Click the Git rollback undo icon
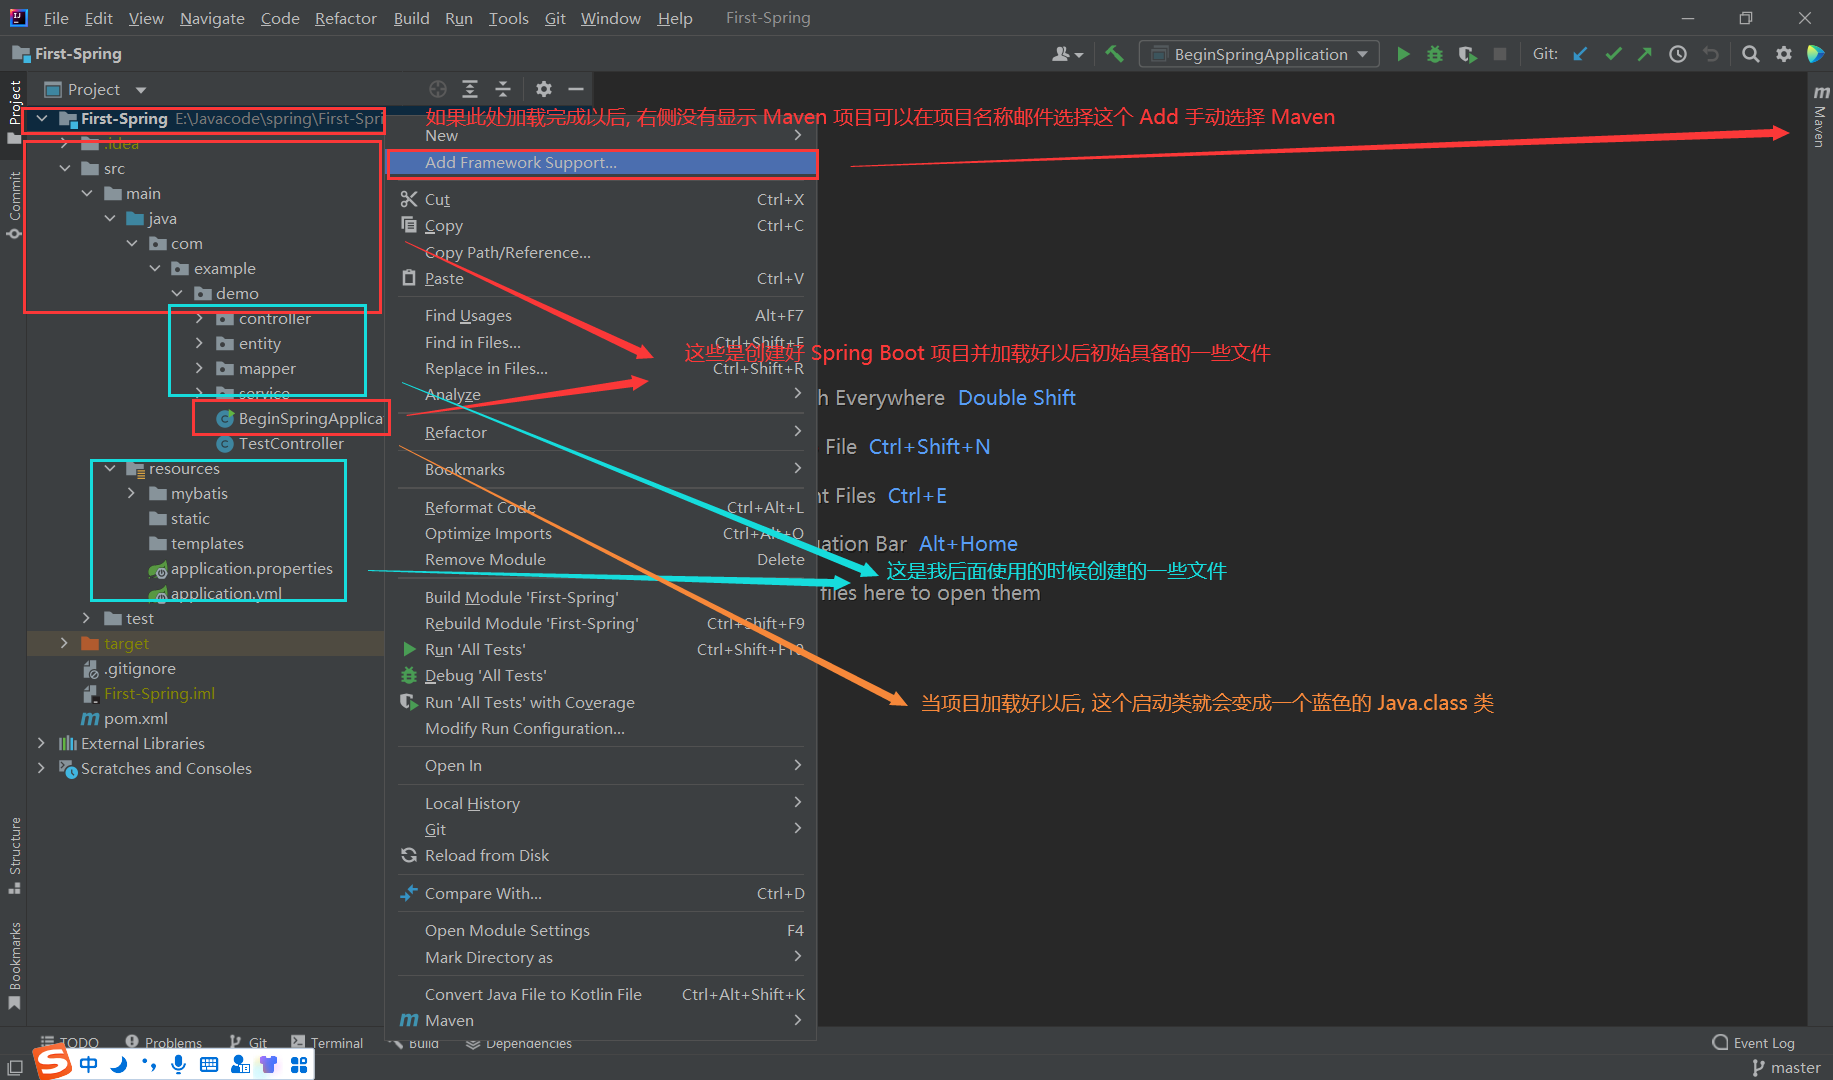Image resolution: width=1833 pixels, height=1080 pixels. point(1711,54)
